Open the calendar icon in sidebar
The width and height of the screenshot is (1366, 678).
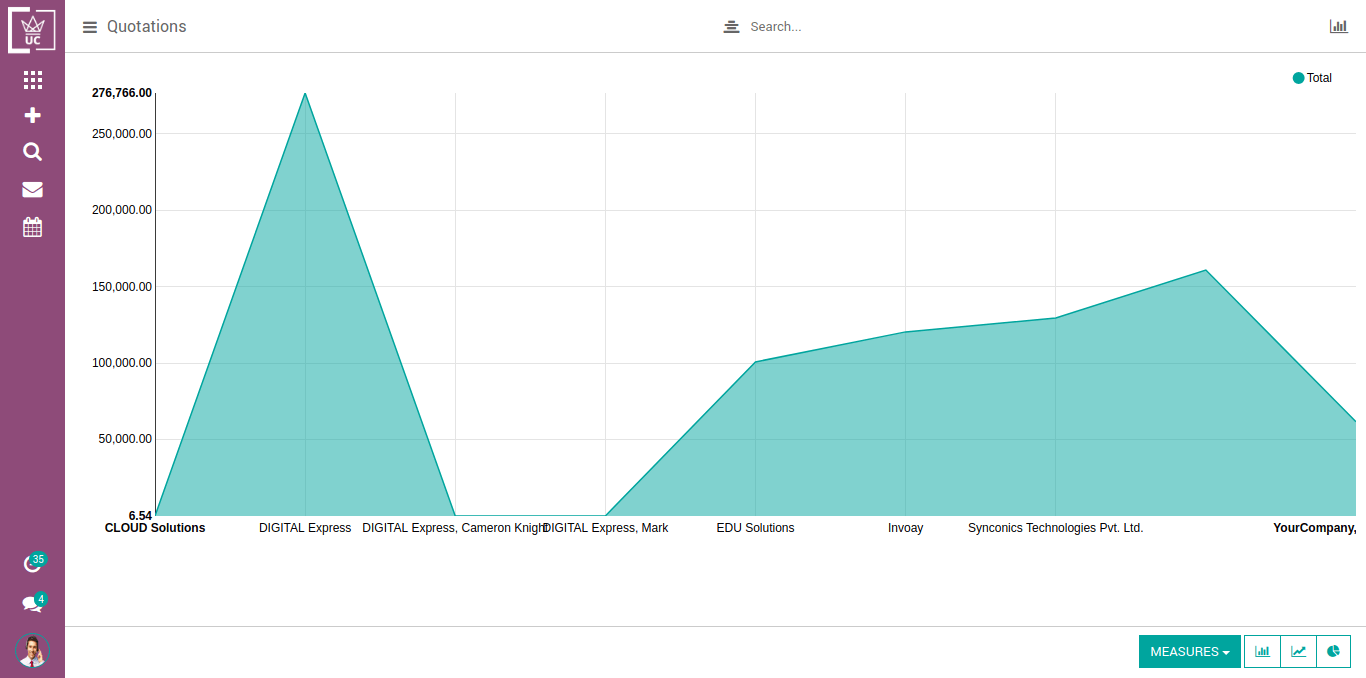pyautogui.click(x=32, y=228)
